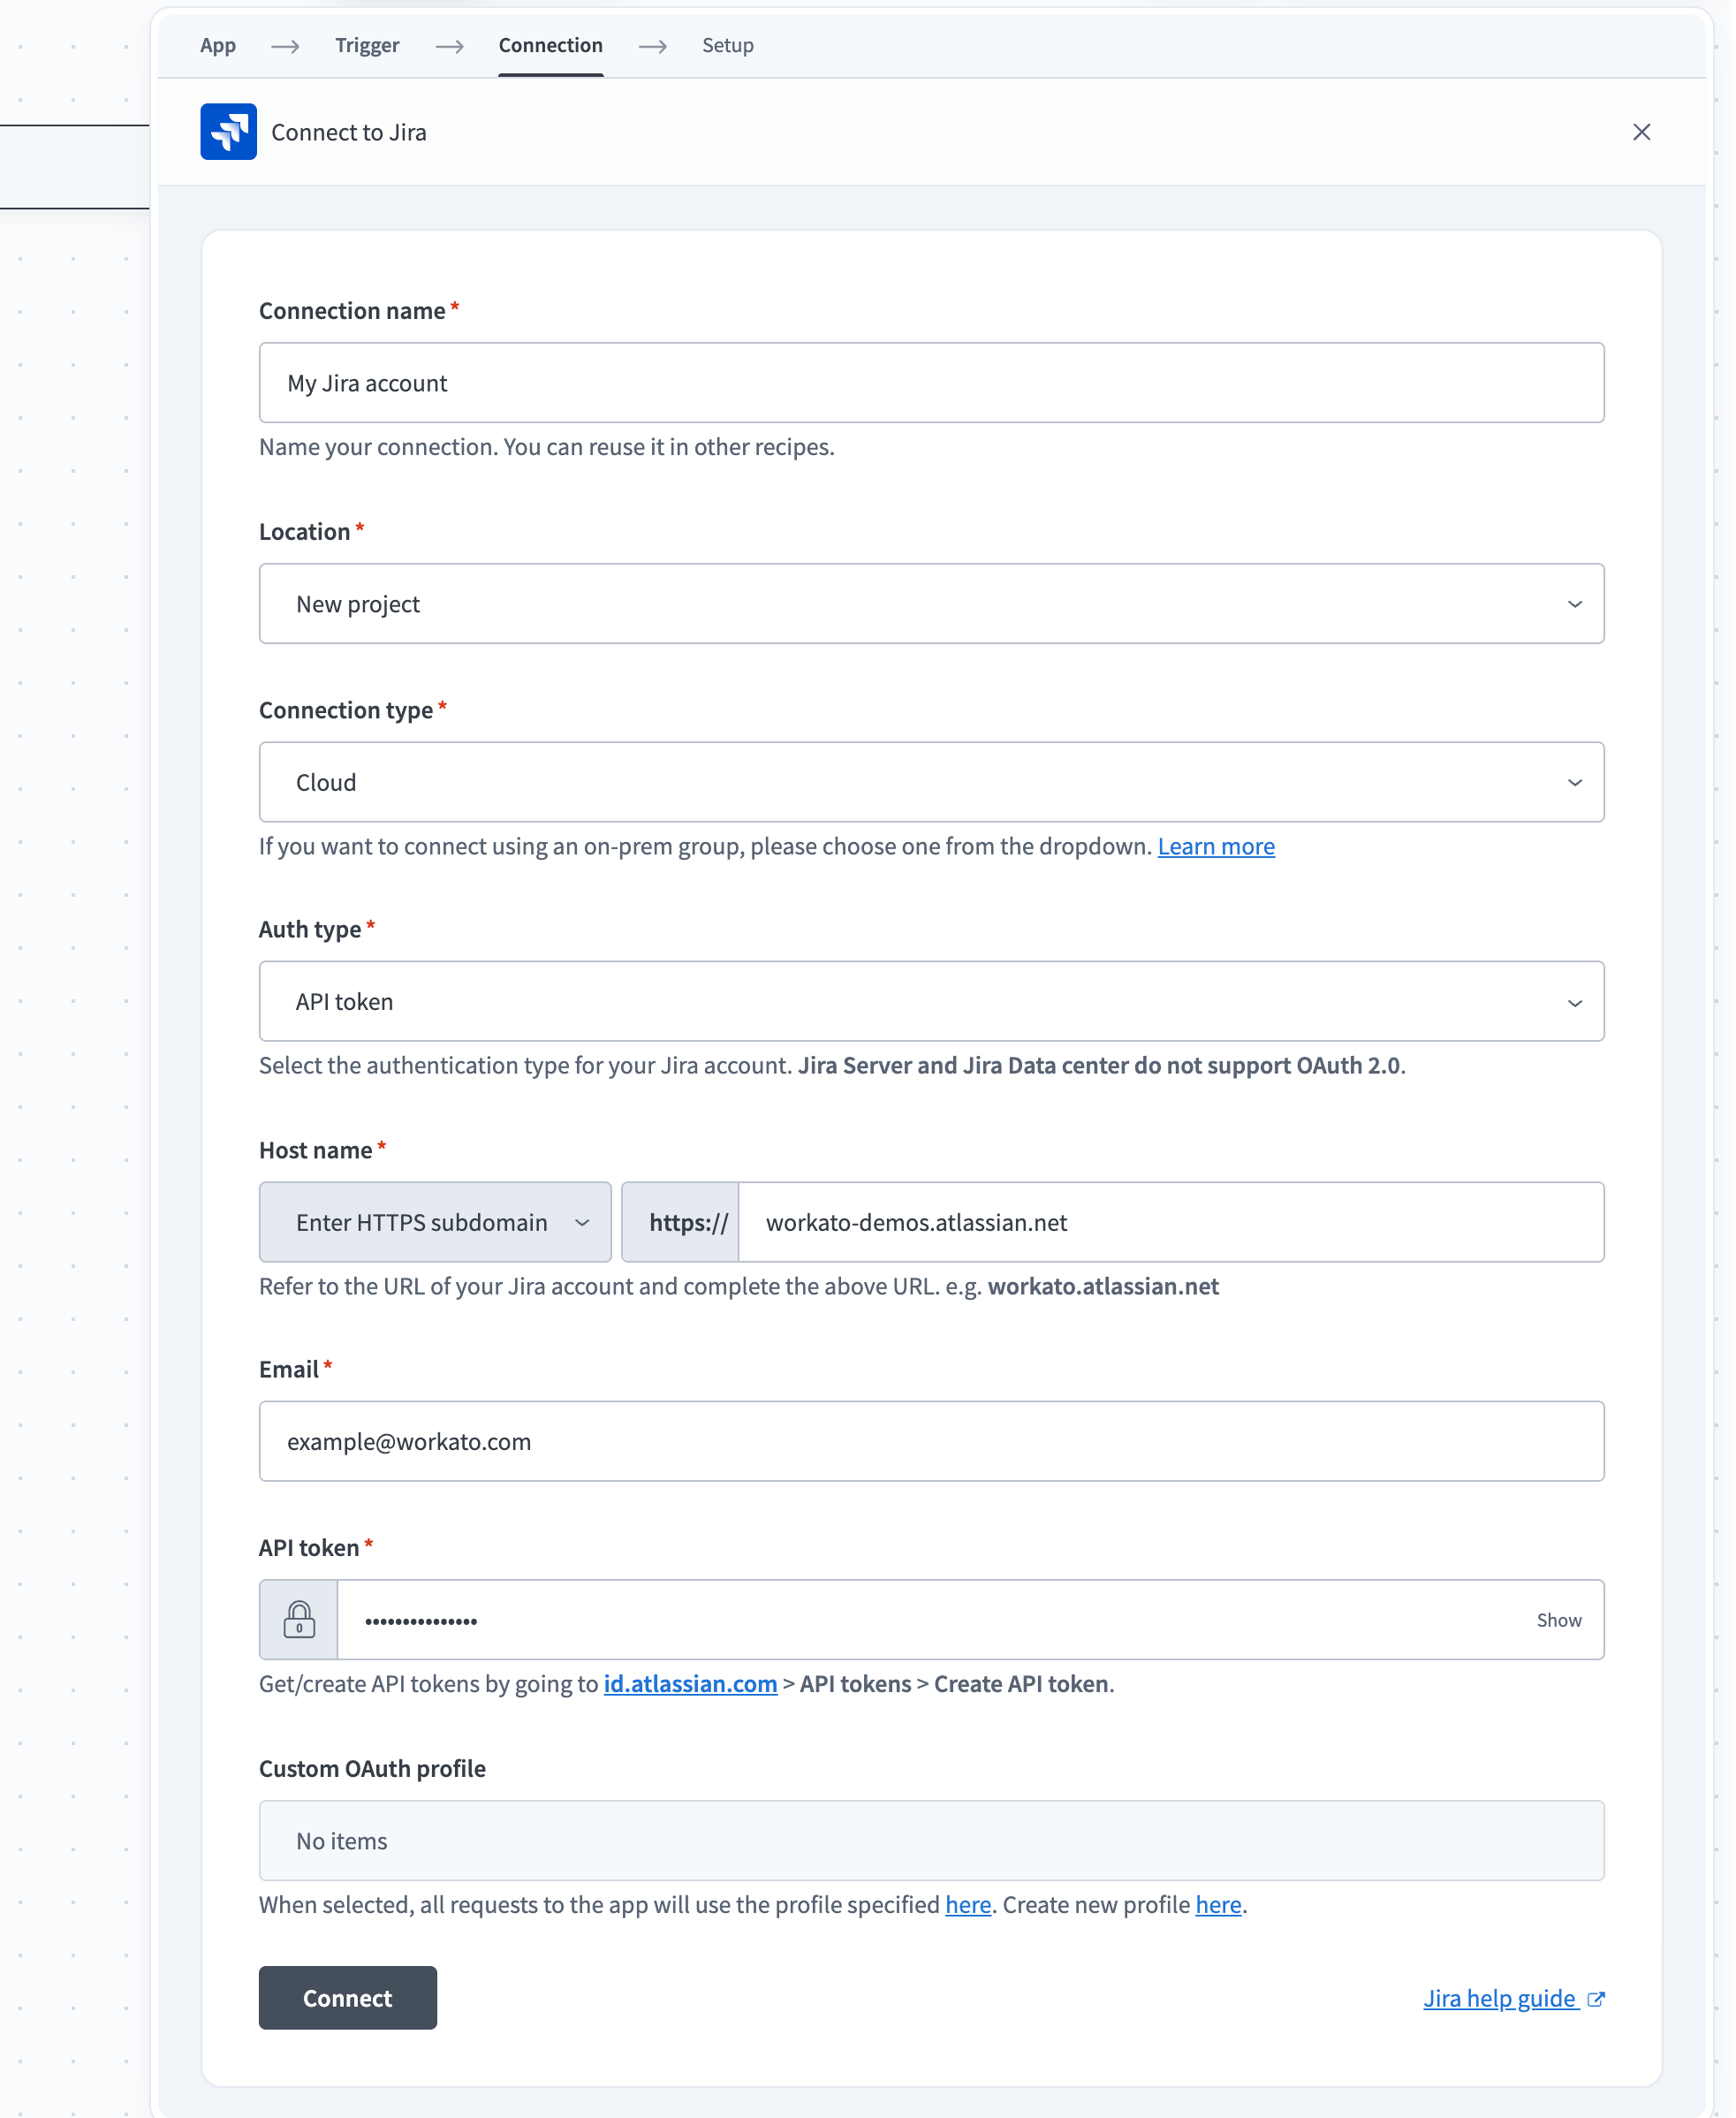Screen dimensions: 1736x2118
Task: Click the external link icon next to Jira help guide
Action: pyautogui.click(x=1596, y=1999)
